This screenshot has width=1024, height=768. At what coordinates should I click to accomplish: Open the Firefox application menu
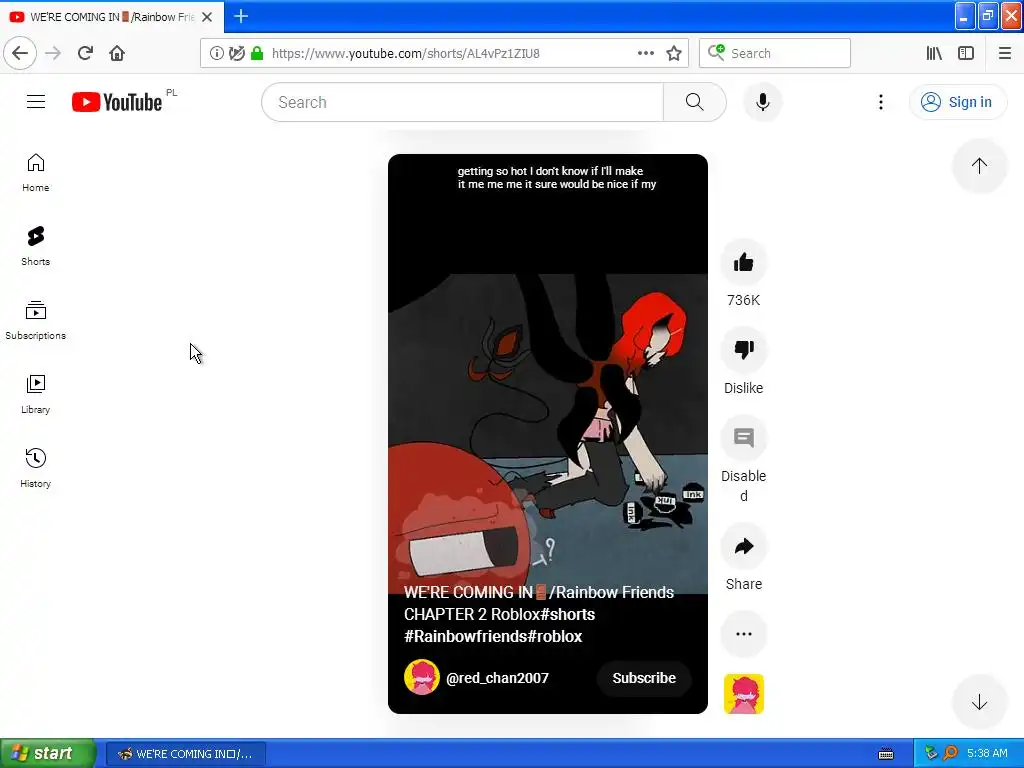tap(1005, 54)
